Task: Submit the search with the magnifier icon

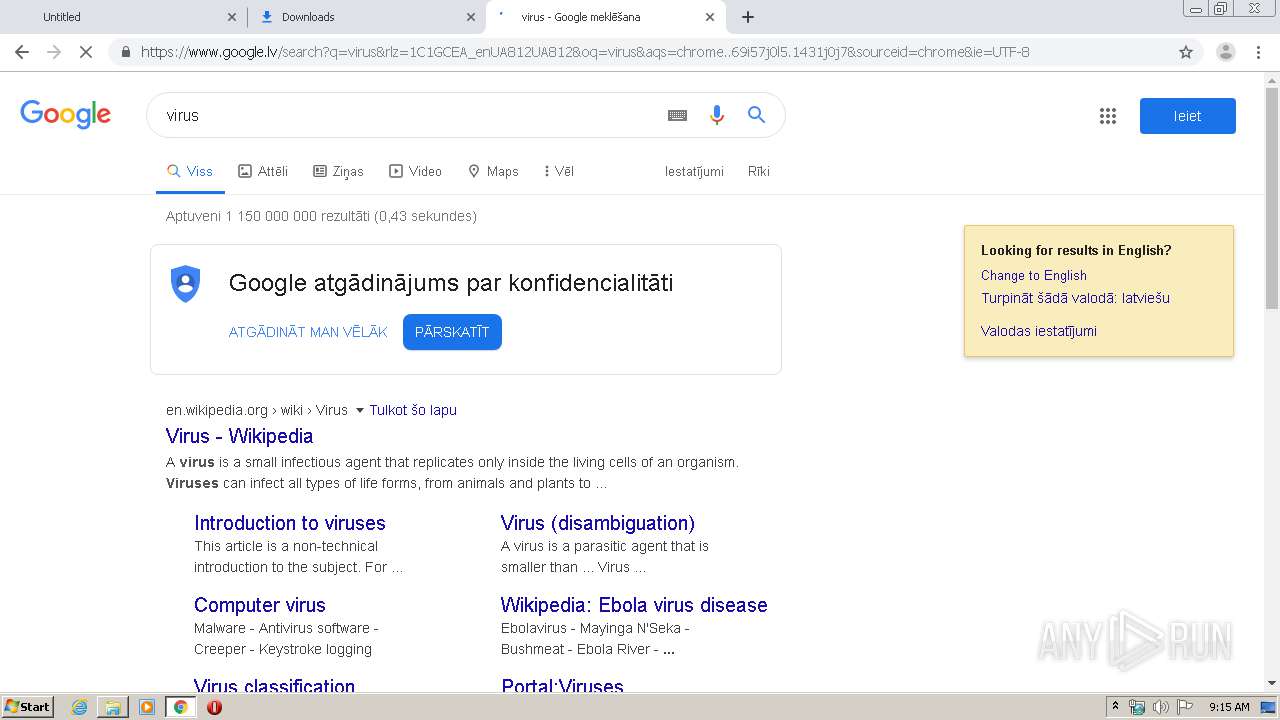Action: click(x=757, y=115)
